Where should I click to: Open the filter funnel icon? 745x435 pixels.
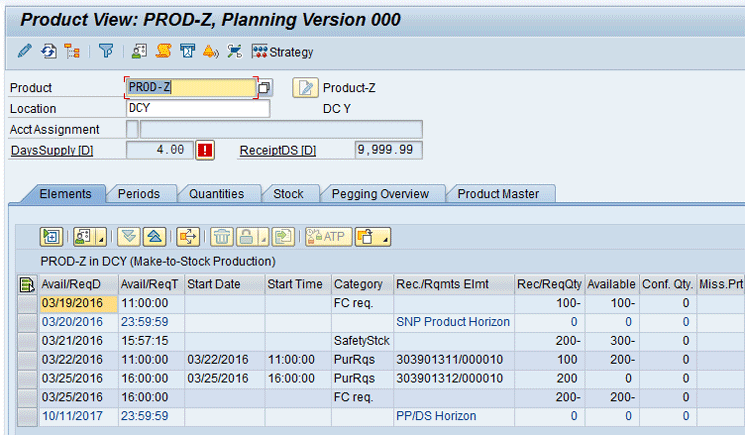pos(106,51)
